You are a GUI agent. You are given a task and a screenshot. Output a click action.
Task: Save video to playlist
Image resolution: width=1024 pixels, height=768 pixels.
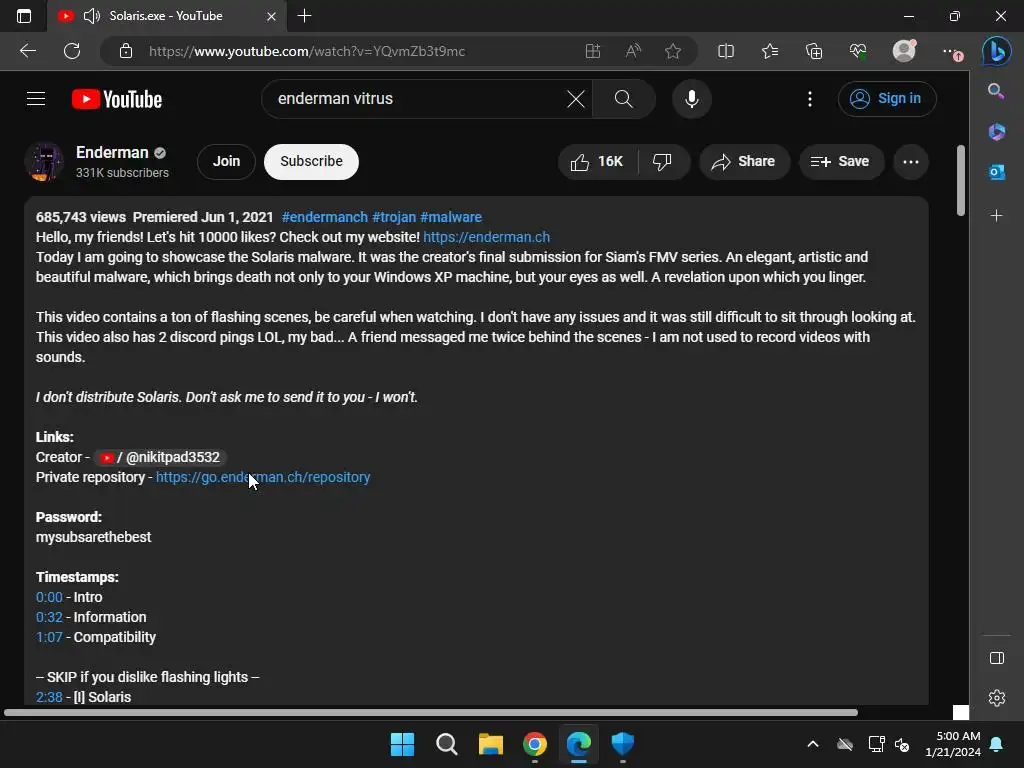tap(840, 161)
